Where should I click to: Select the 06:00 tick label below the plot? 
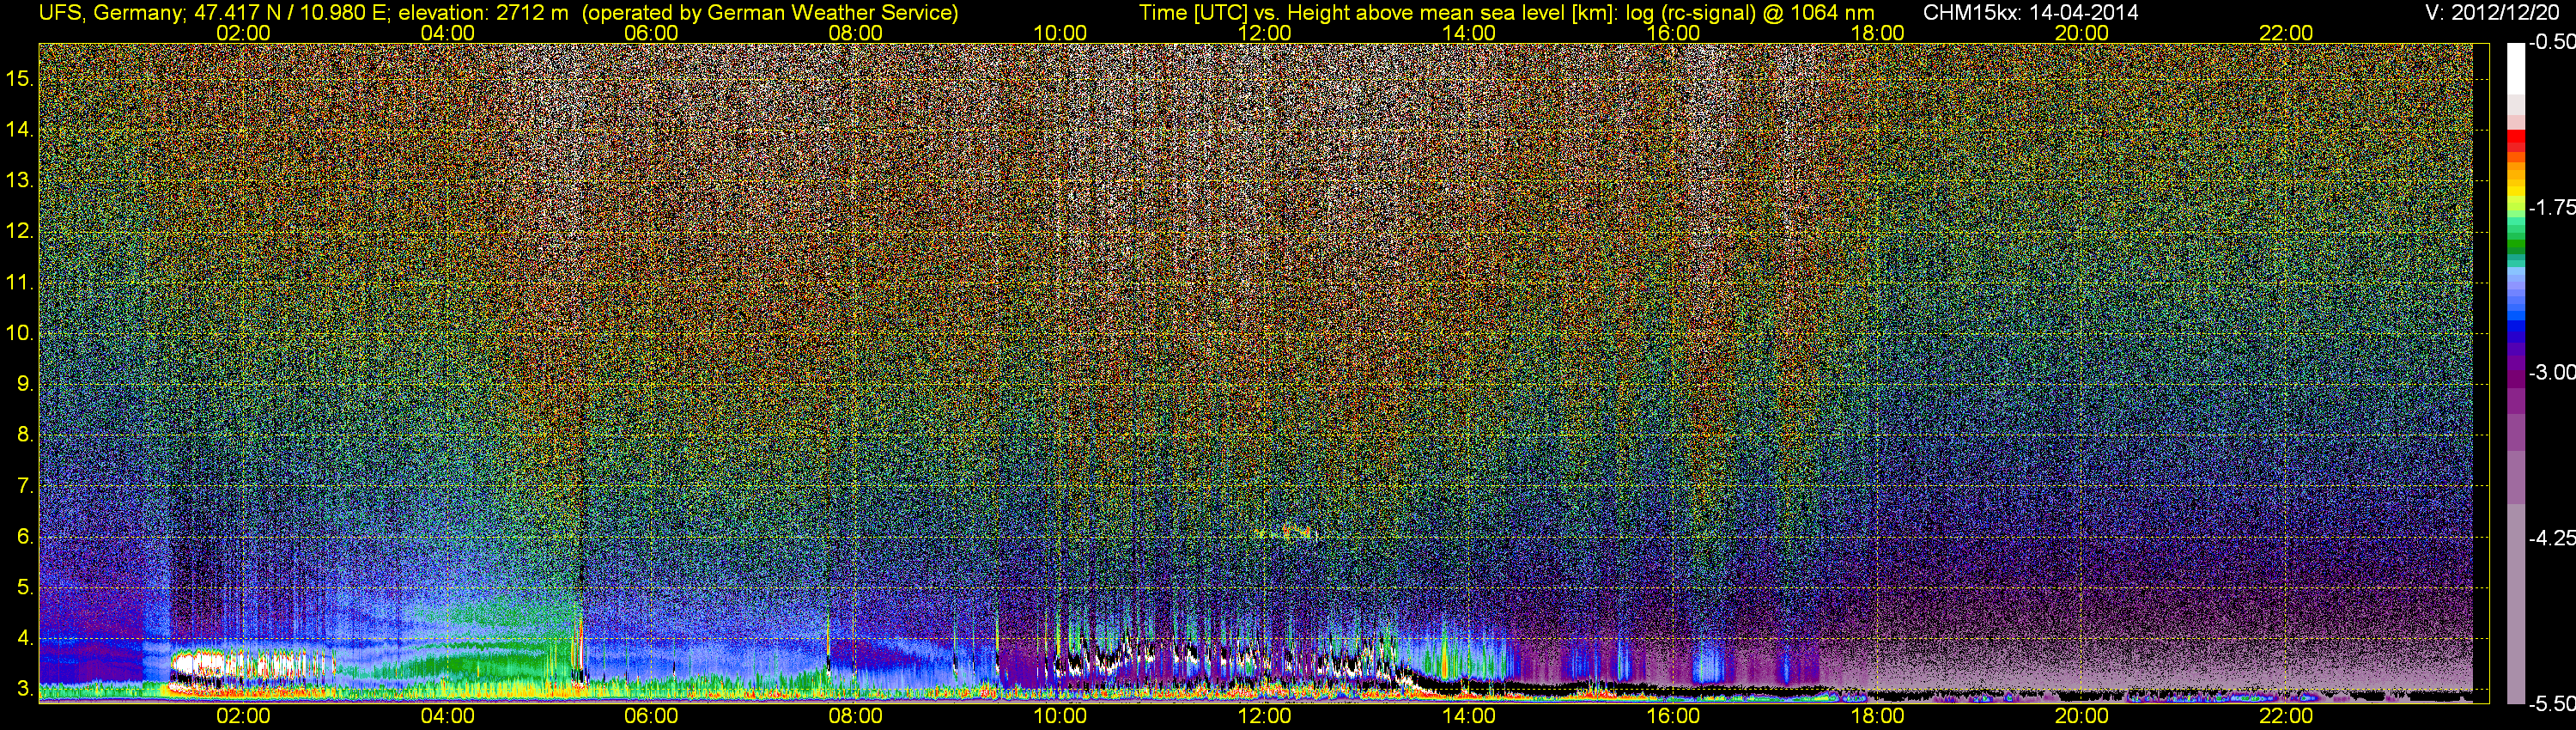(x=651, y=716)
